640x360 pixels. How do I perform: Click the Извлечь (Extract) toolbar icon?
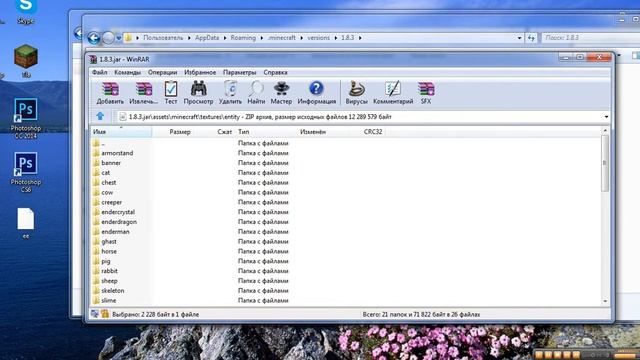click(x=143, y=93)
